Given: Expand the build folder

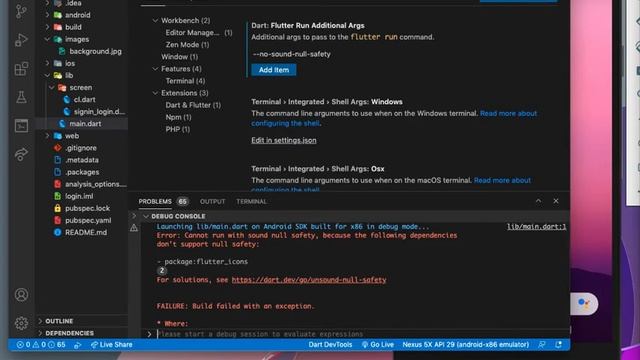Looking at the screenshot, I should (x=47, y=27).
